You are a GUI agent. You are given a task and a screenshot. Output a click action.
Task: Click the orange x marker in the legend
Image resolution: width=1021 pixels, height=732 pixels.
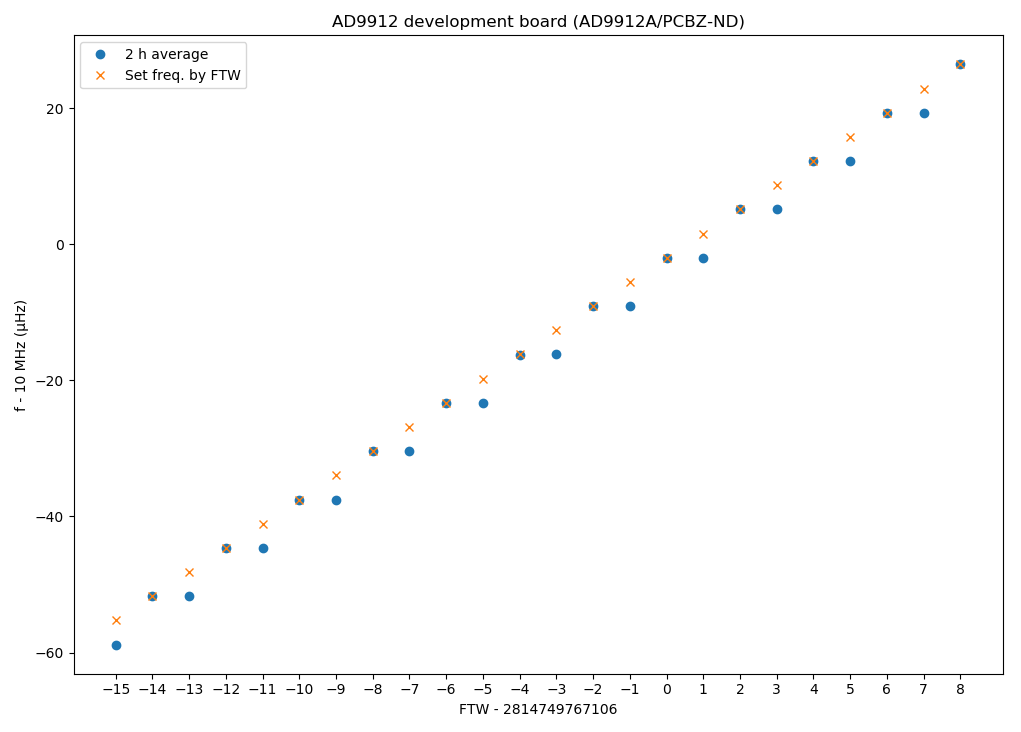100,76
